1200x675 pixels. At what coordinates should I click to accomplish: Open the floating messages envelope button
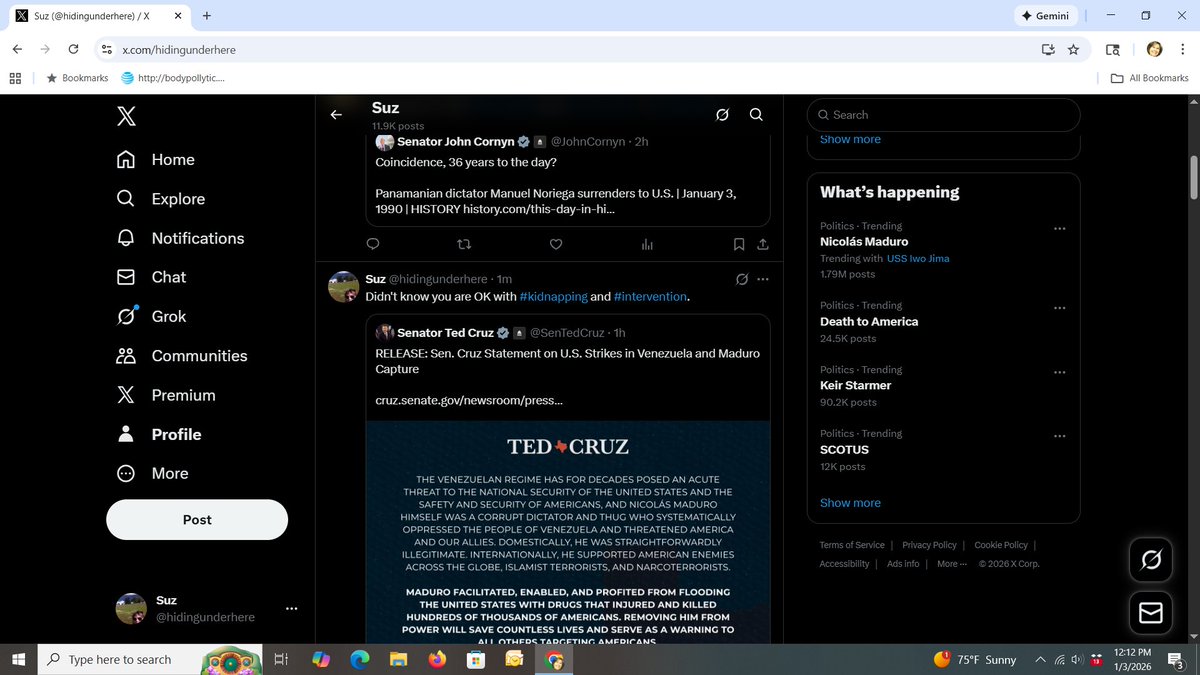(x=1151, y=612)
